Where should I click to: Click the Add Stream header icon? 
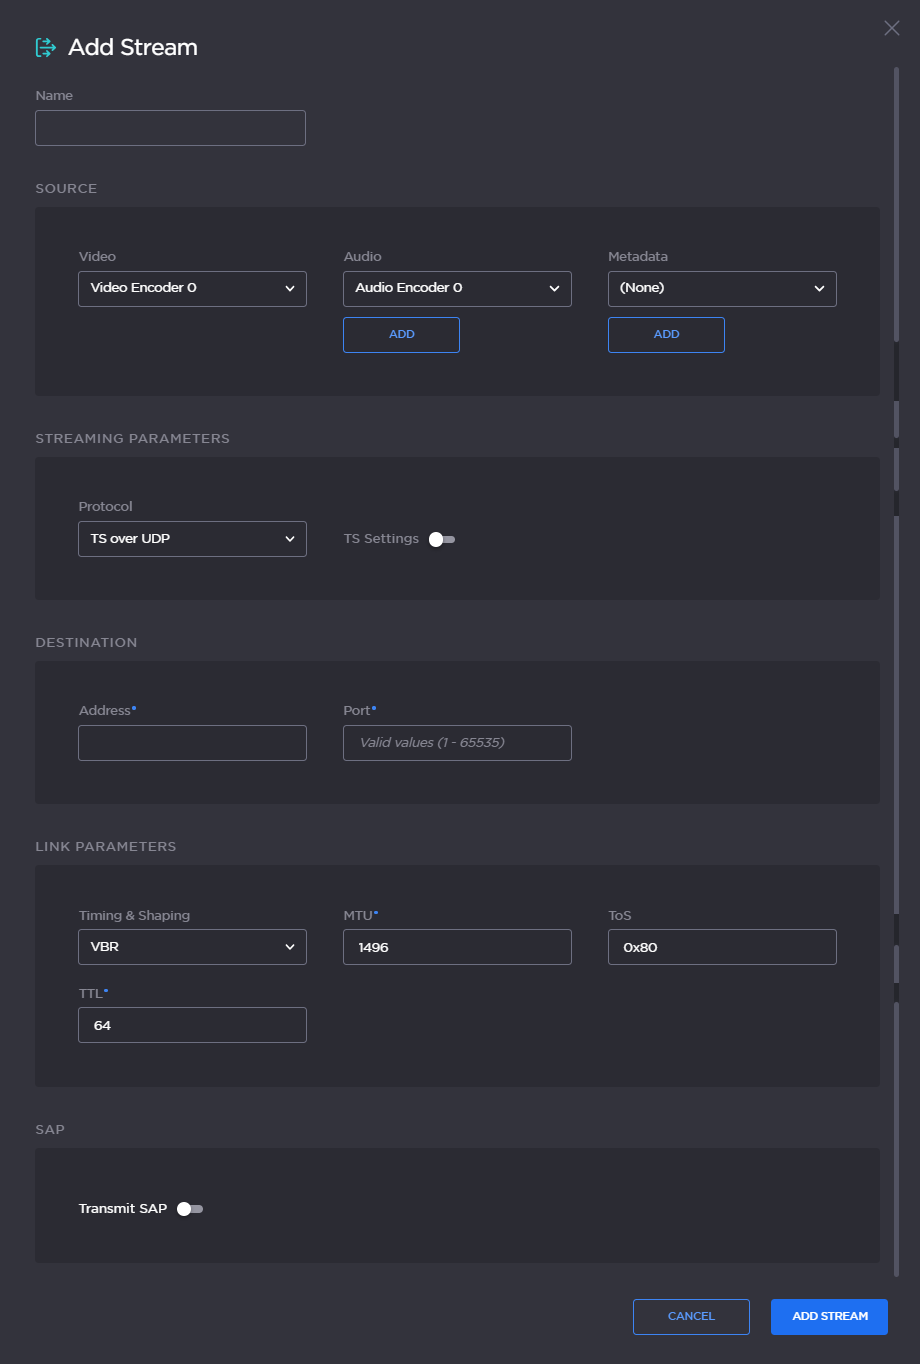[45, 47]
